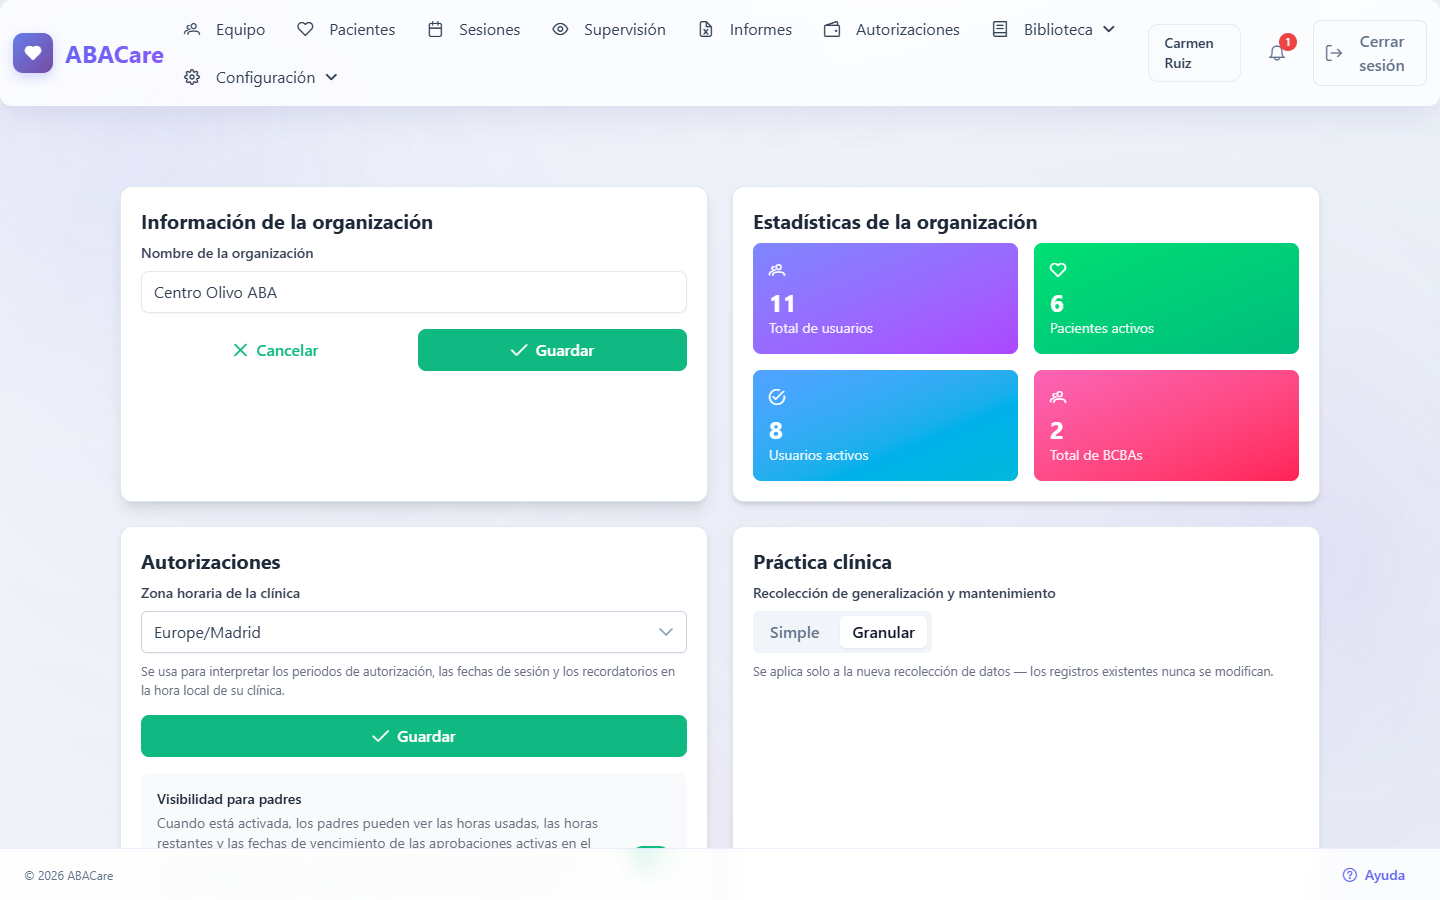Click the heart icon beside Pacientes
This screenshot has height=900, width=1440.
pyautogui.click(x=306, y=29)
